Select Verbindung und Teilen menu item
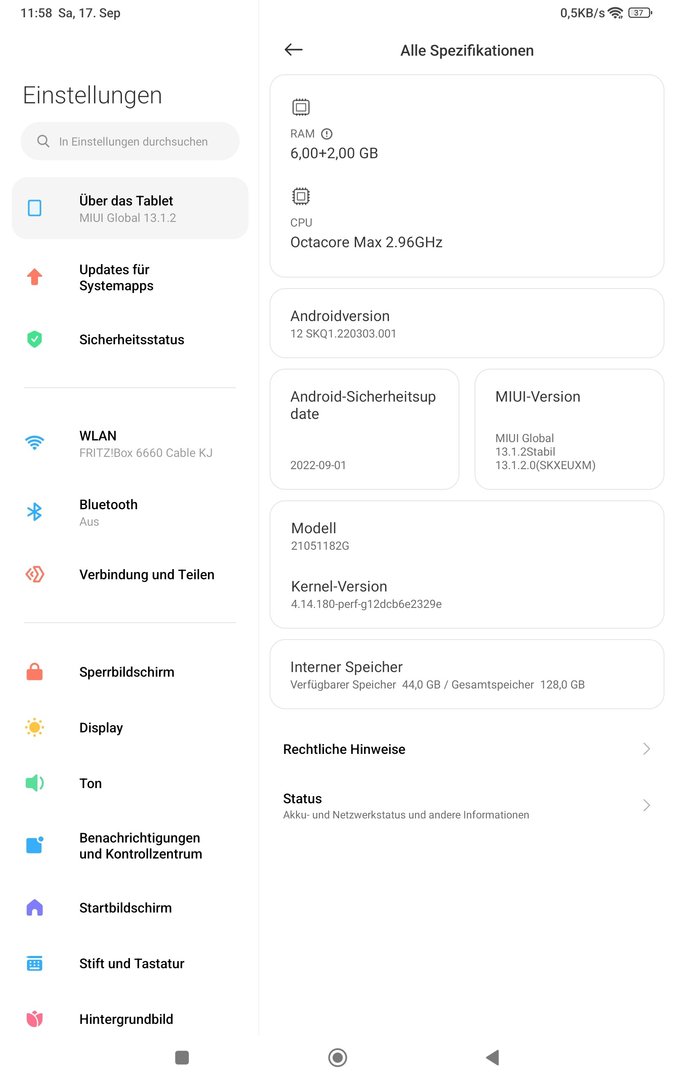 click(146, 575)
